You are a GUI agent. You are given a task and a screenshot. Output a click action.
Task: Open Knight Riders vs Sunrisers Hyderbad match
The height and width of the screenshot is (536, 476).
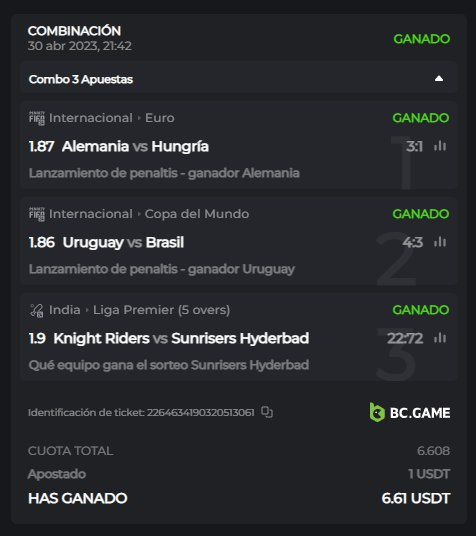point(181,338)
